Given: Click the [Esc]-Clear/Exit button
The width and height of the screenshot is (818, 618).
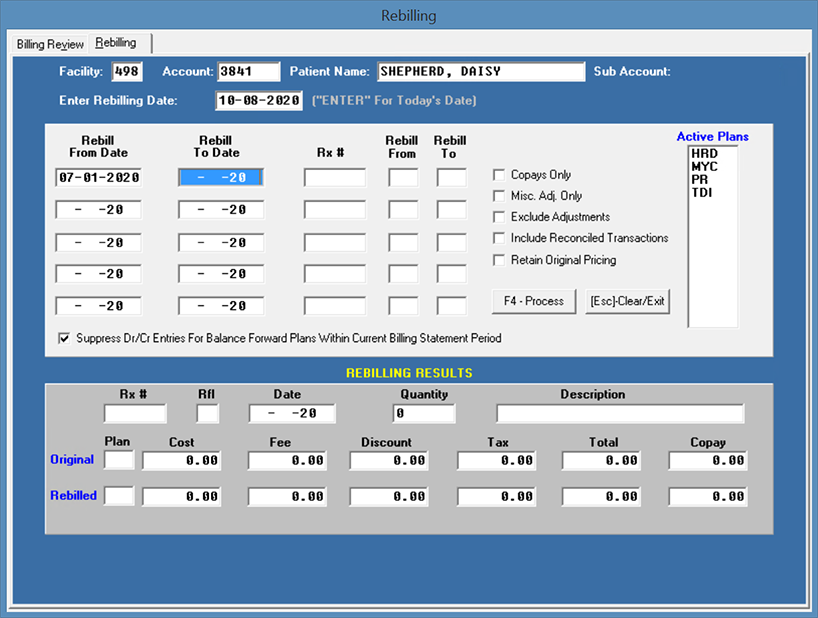Looking at the screenshot, I should coord(627,301).
